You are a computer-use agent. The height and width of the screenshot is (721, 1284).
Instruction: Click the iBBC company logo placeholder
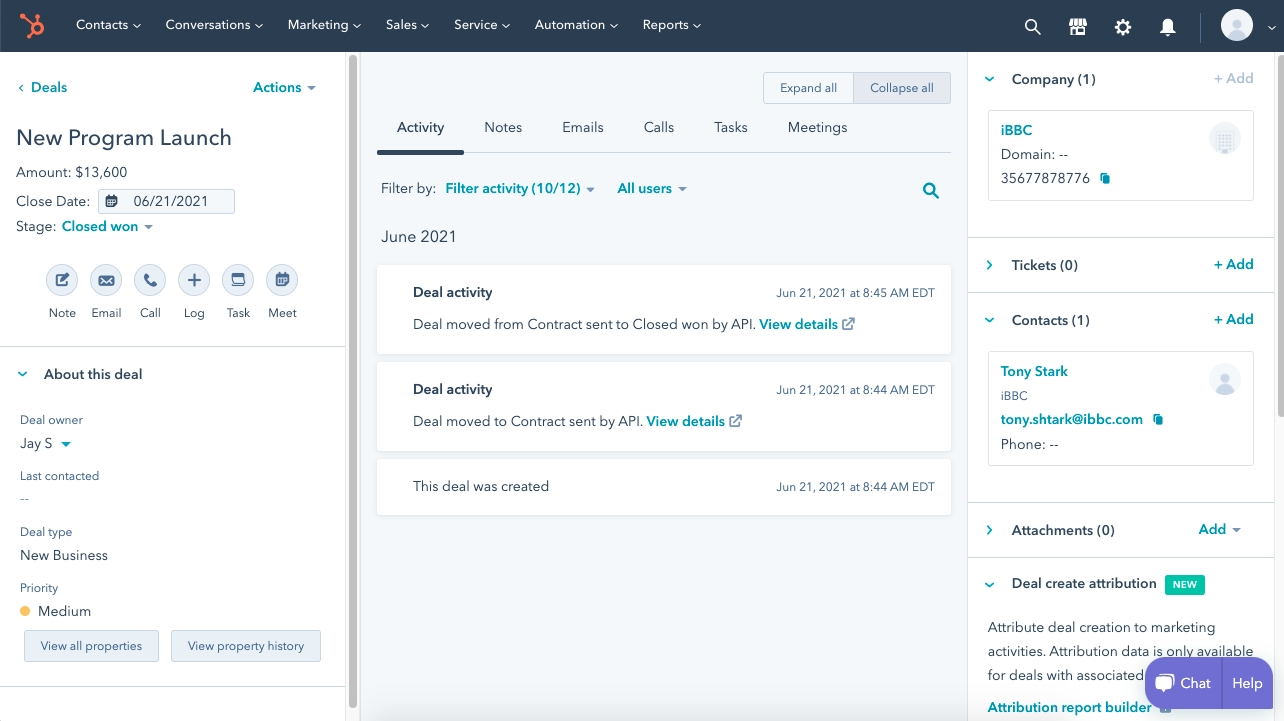click(x=1225, y=139)
